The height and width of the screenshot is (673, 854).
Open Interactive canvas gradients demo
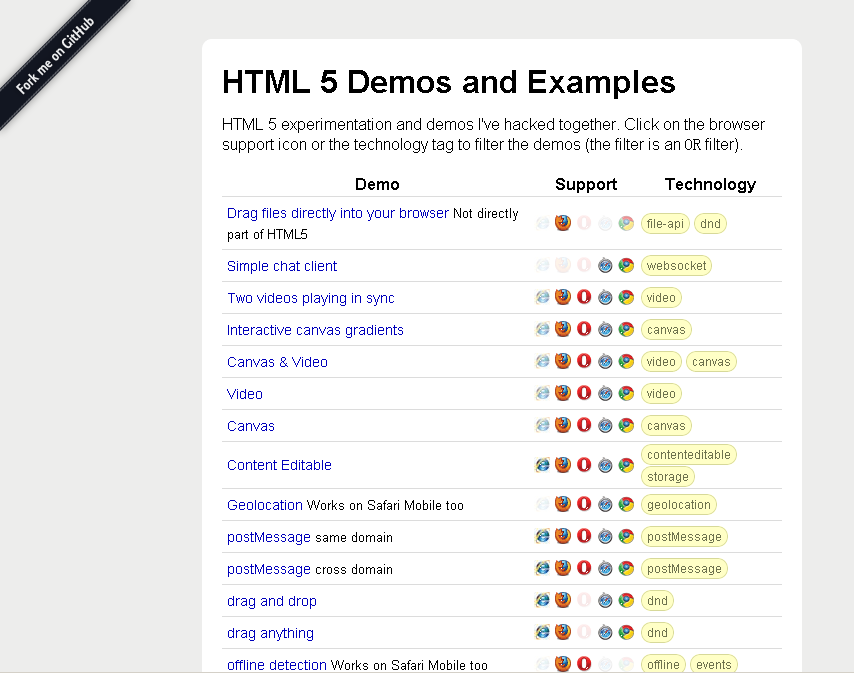pos(315,330)
